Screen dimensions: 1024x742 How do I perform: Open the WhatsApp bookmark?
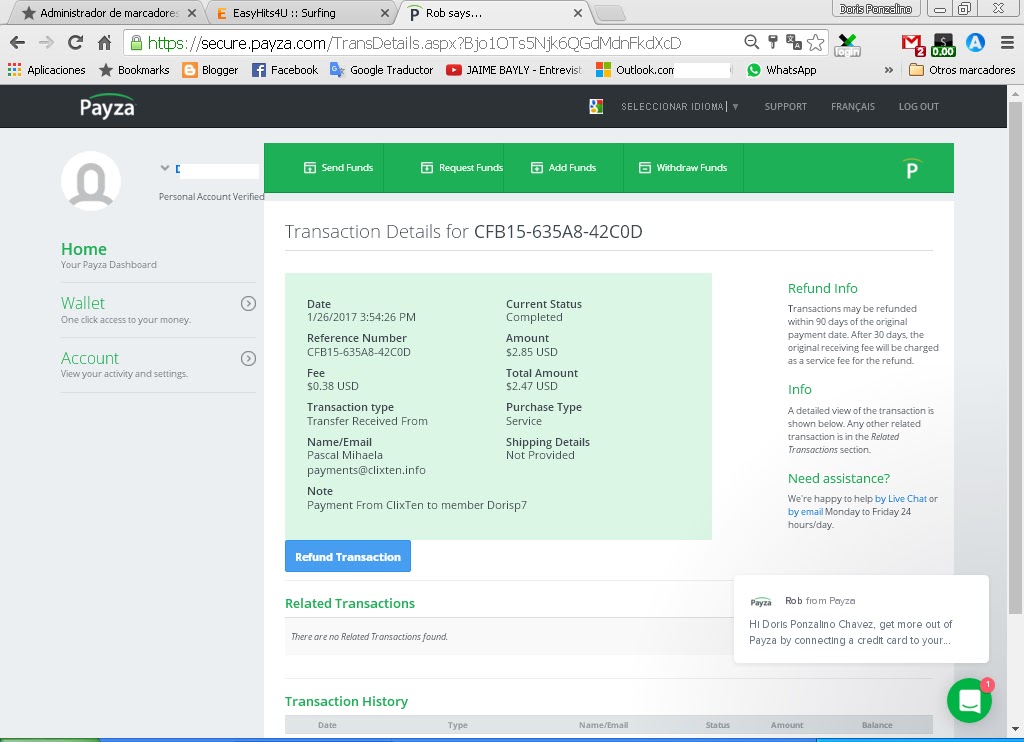(782, 70)
